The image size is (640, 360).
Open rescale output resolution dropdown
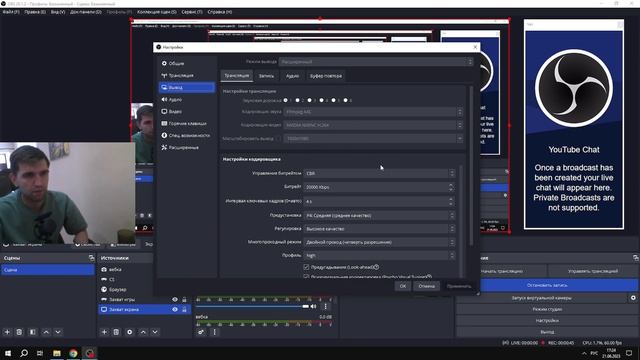pos(373,139)
